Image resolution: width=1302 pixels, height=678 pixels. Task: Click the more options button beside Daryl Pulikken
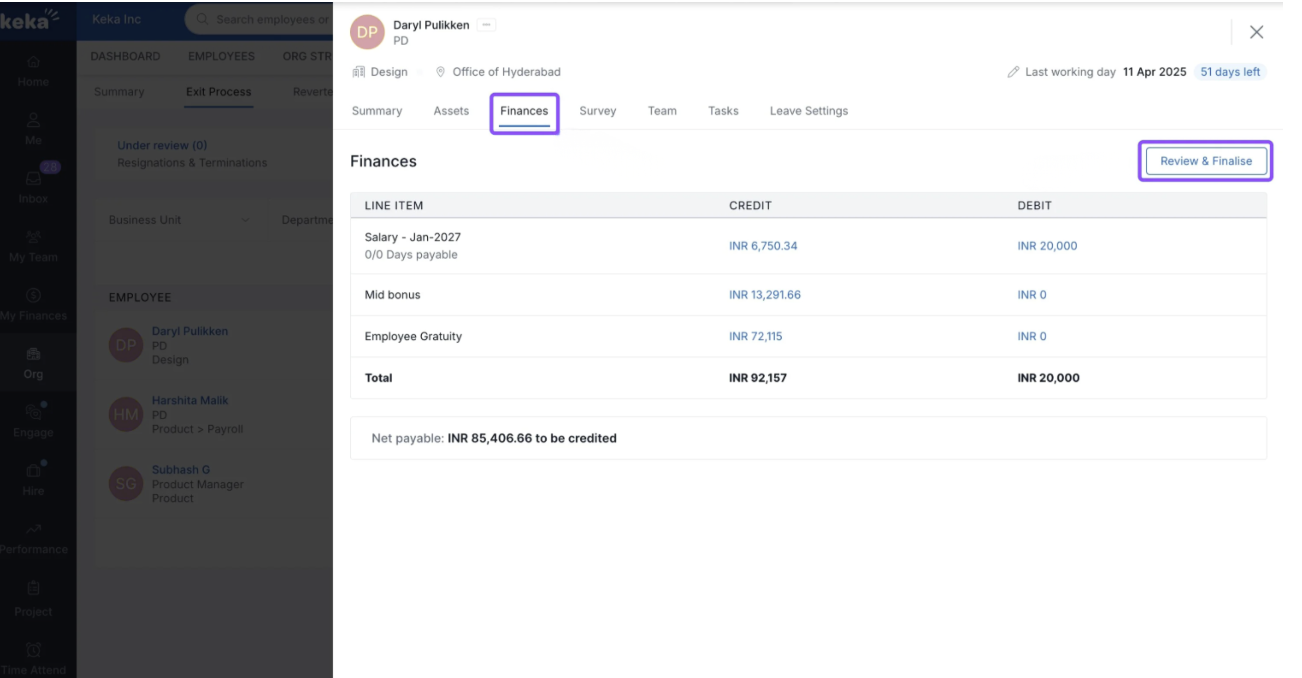click(x=487, y=25)
